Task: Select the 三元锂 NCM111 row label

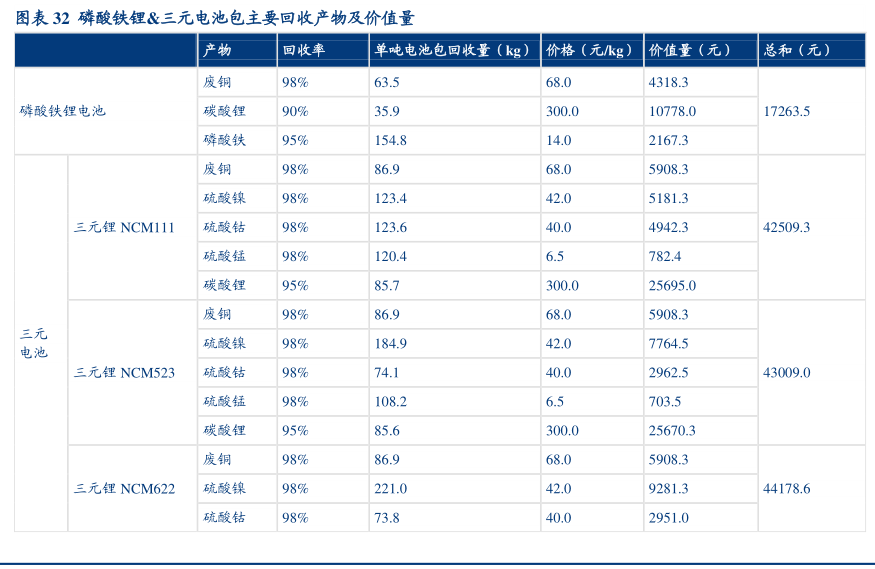Action: 124,227
